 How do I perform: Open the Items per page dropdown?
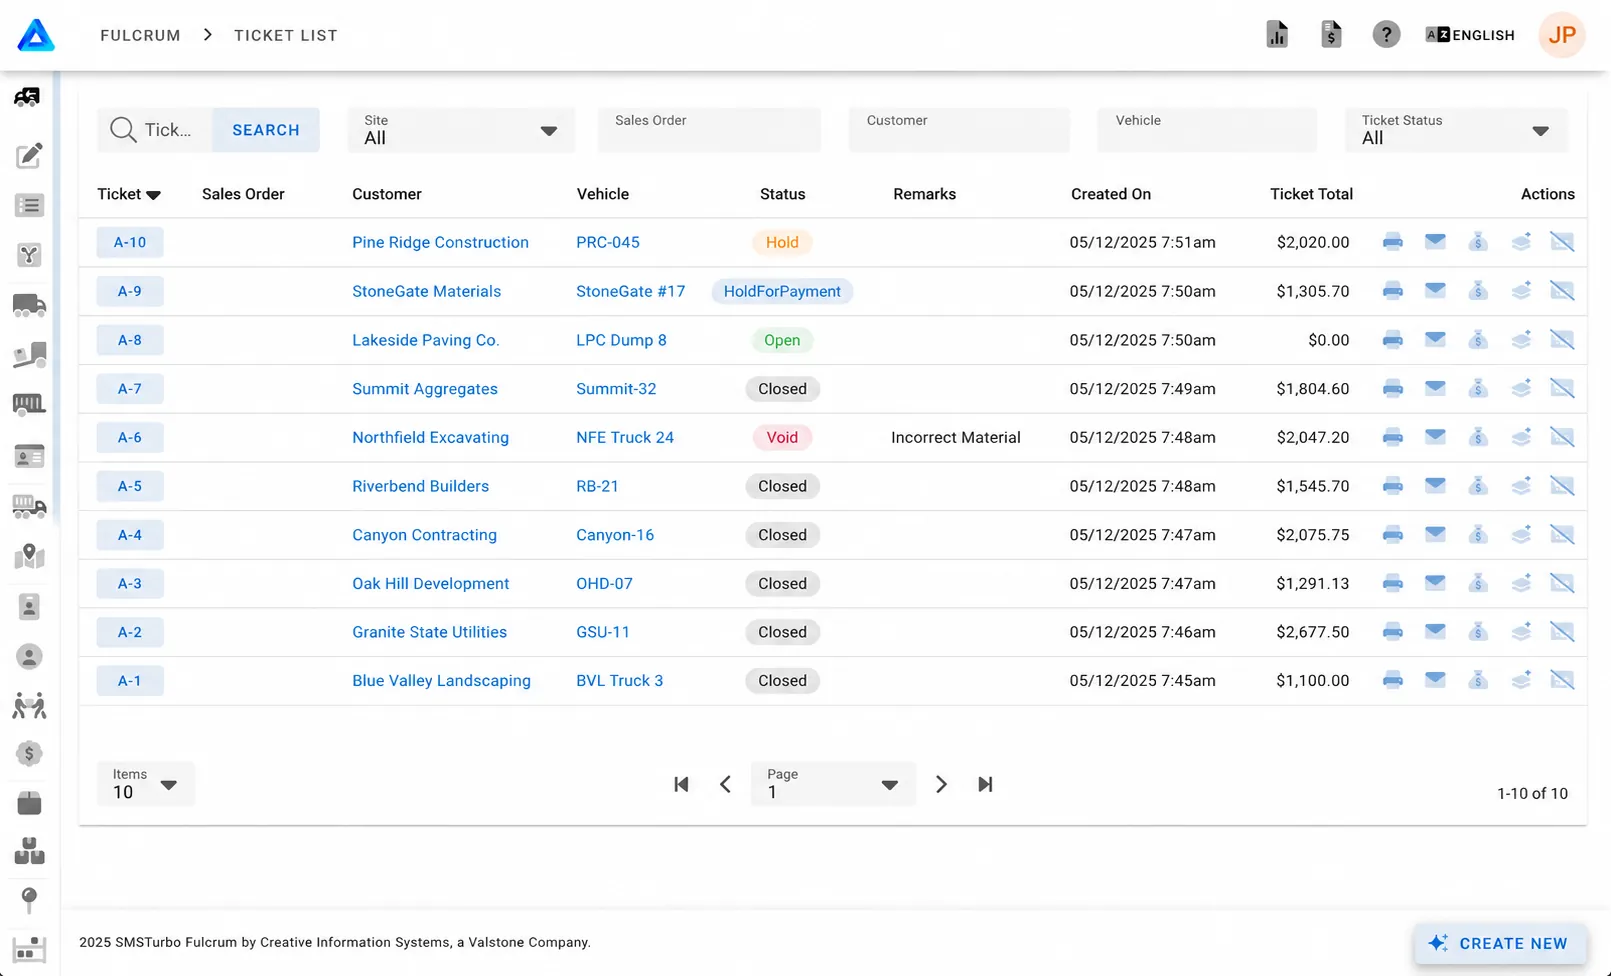pyautogui.click(x=145, y=784)
